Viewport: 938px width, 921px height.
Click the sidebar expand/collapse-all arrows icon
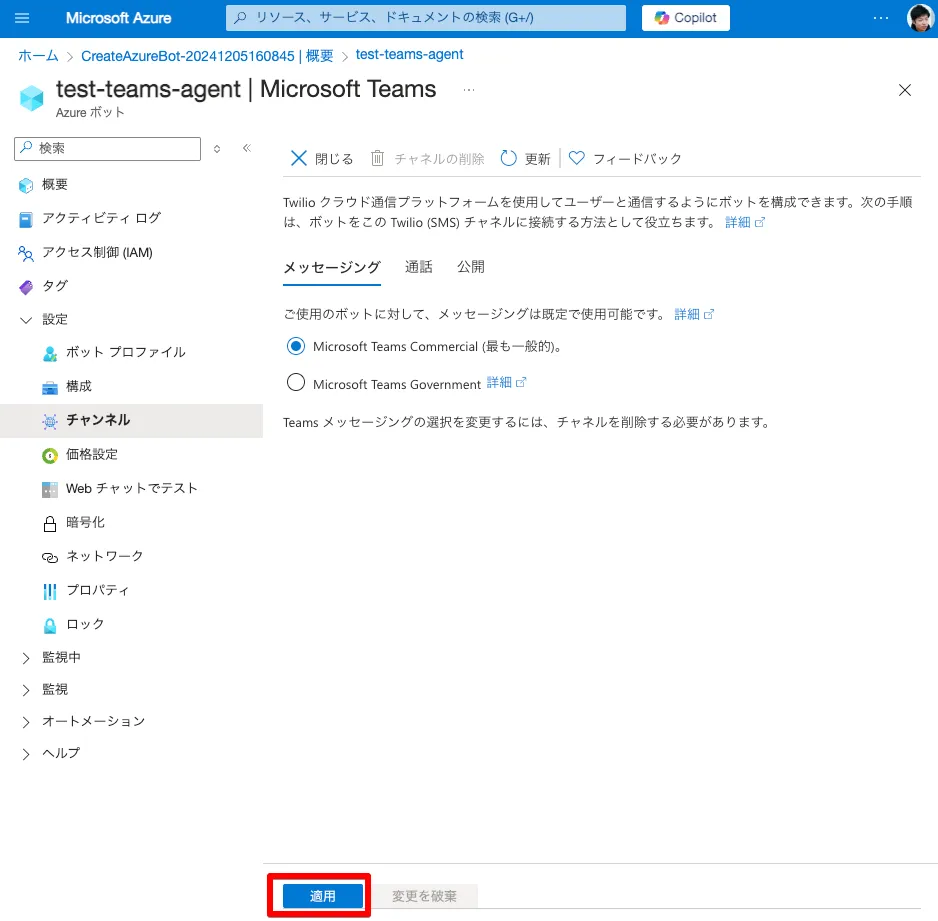pyautogui.click(x=217, y=148)
